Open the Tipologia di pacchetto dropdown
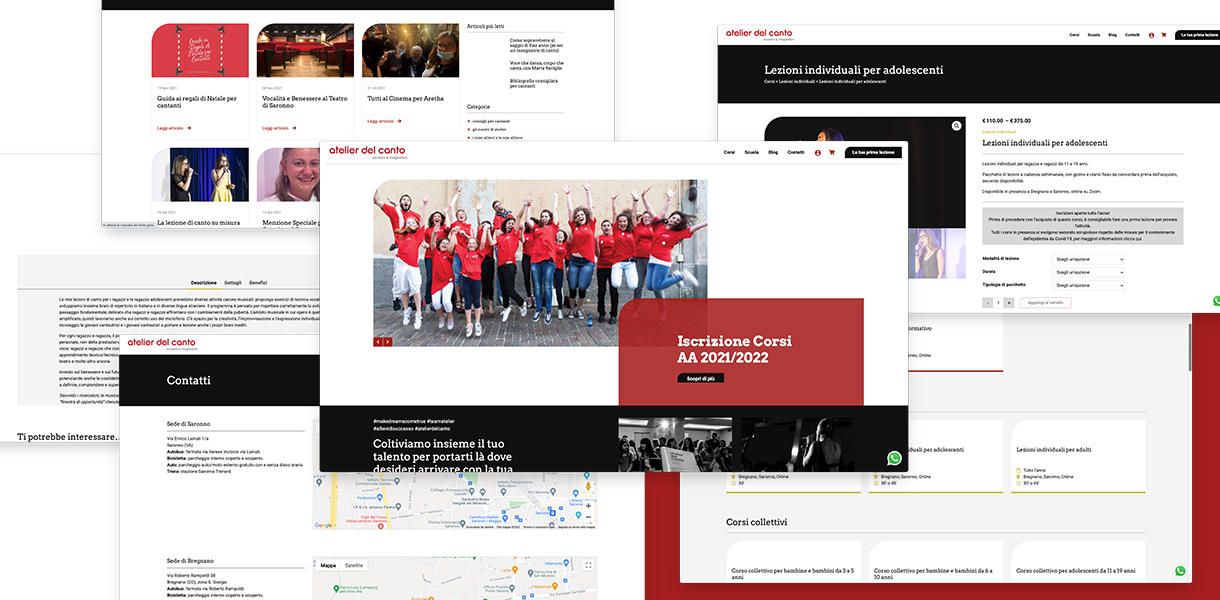The height and width of the screenshot is (600, 1220). [x=1089, y=283]
